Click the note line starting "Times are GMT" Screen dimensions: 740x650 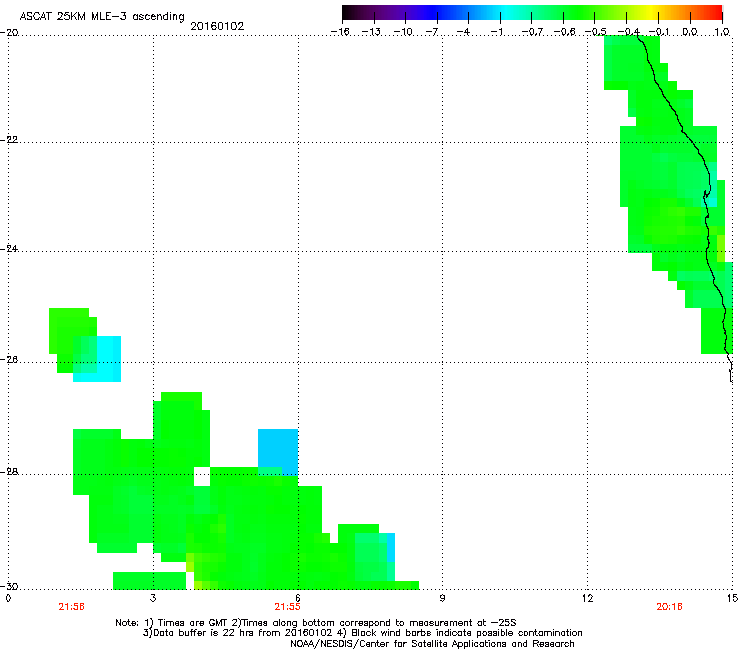pos(316,623)
